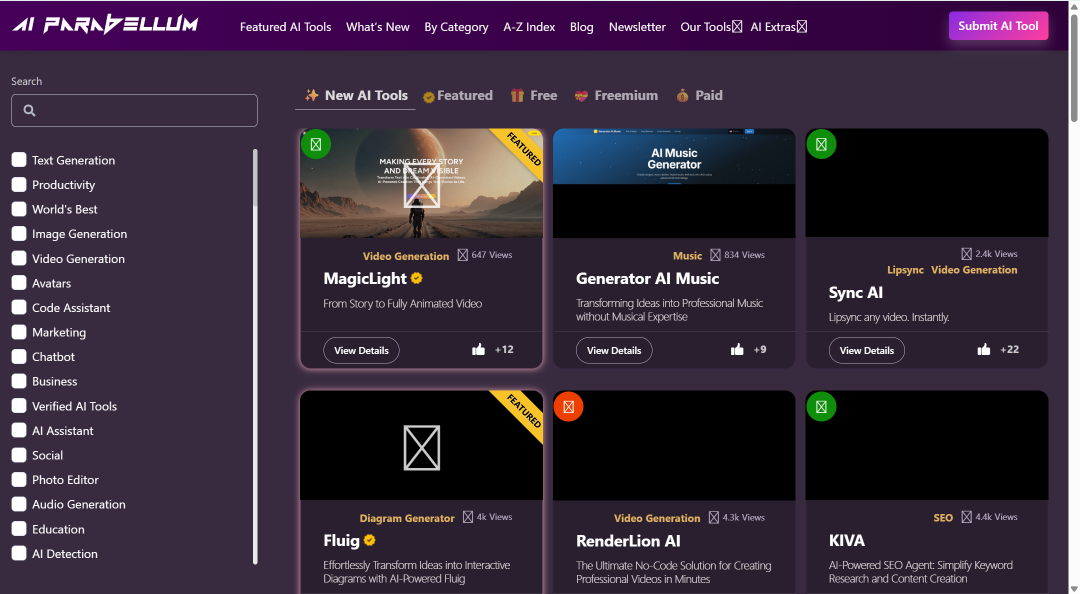Switch to the New AI Tools tab
This screenshot has height=594, width=1080.
356,95
